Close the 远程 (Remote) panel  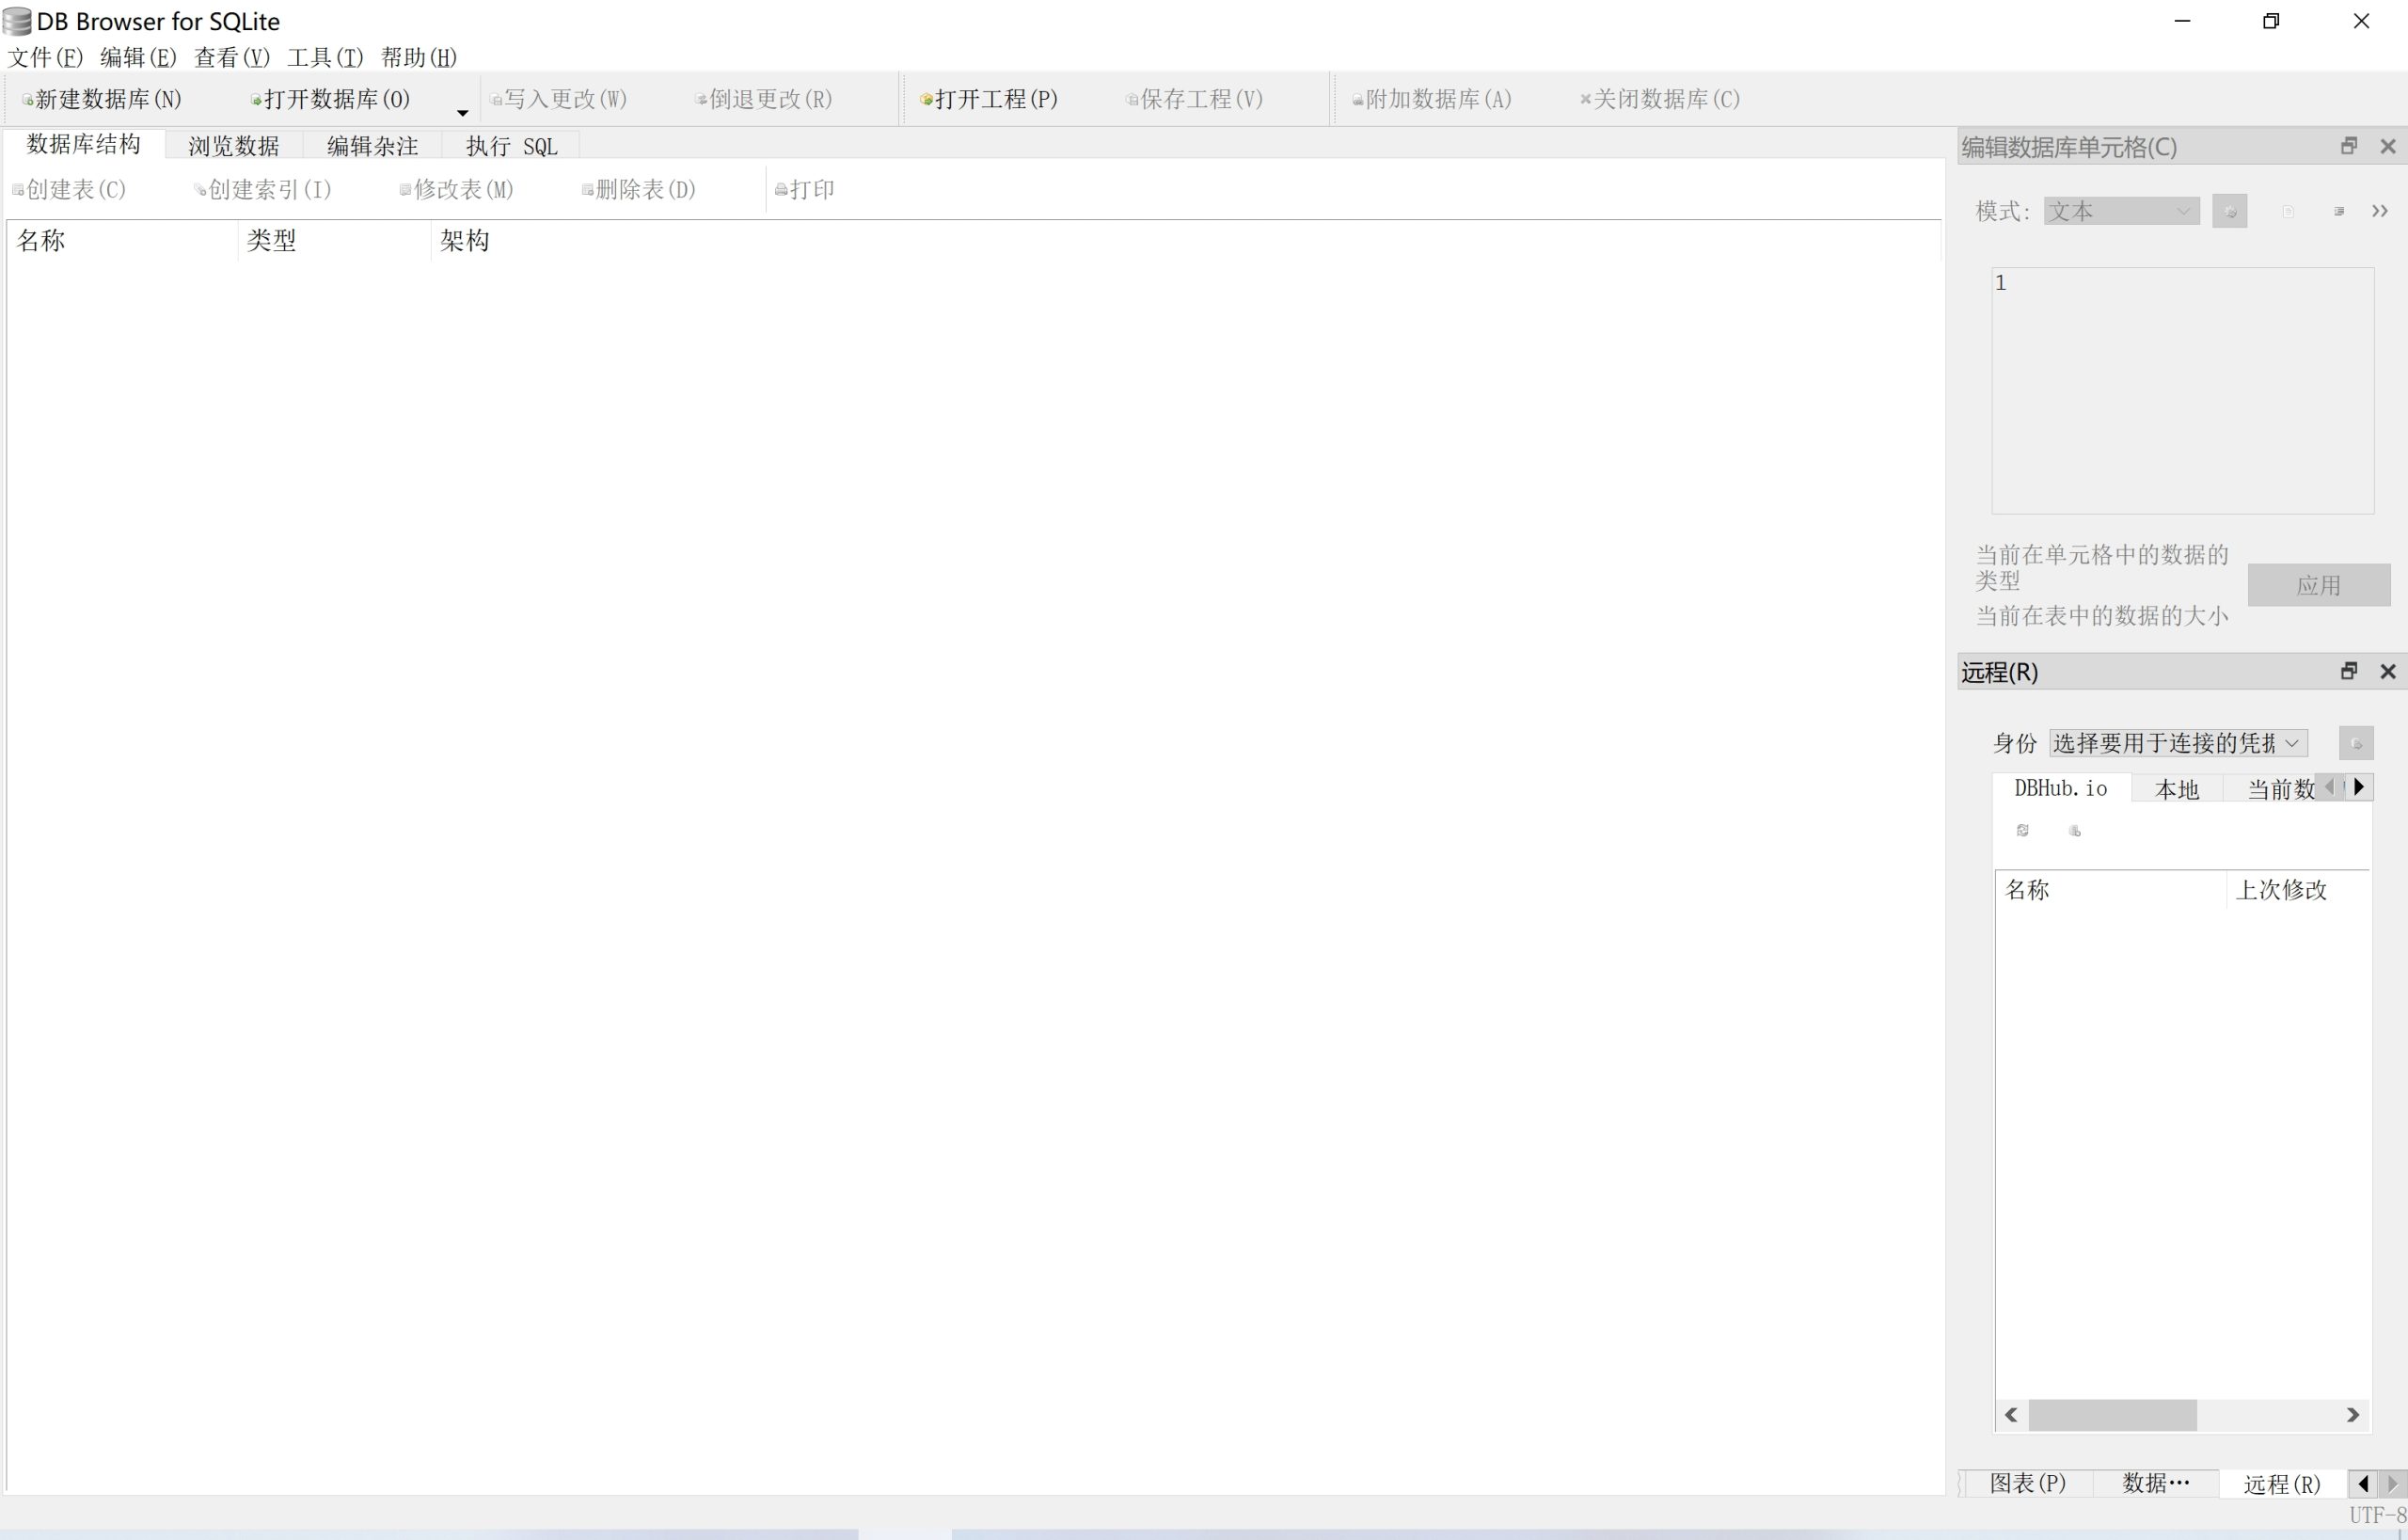[x=2388, y=671]
